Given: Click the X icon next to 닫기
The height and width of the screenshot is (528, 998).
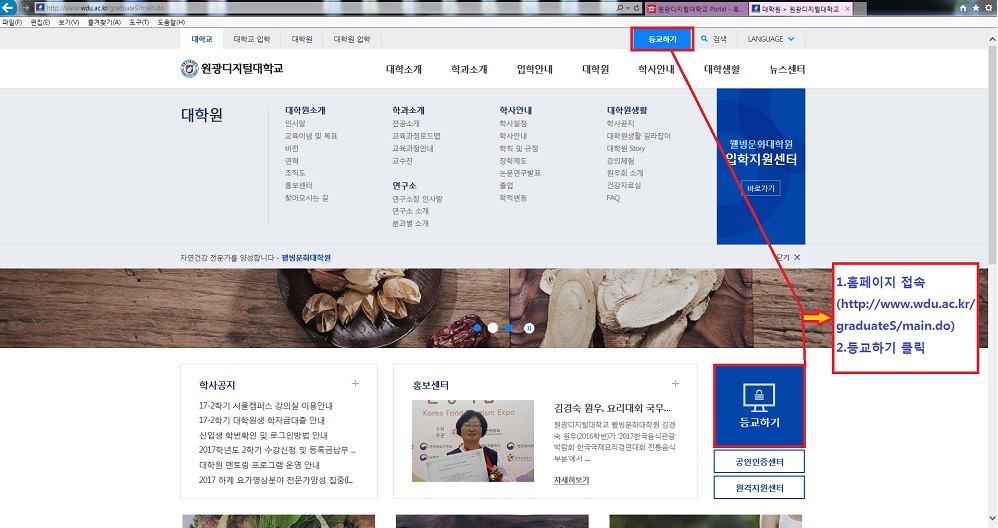Looking at the screenshot, I should click(798, 258).
